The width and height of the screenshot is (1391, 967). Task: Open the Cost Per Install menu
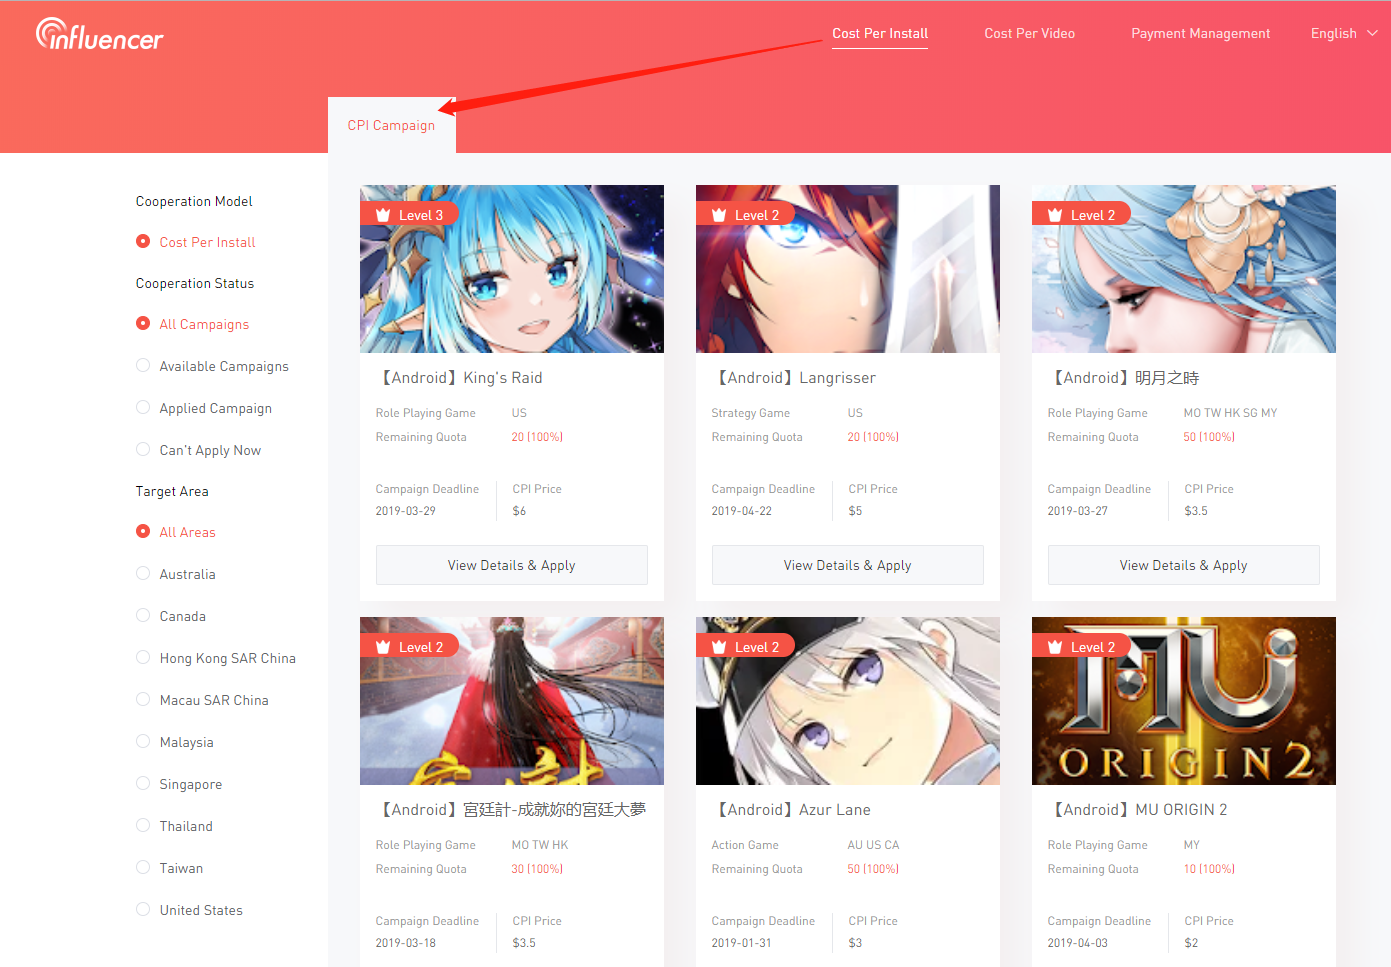tap(880, 33)
